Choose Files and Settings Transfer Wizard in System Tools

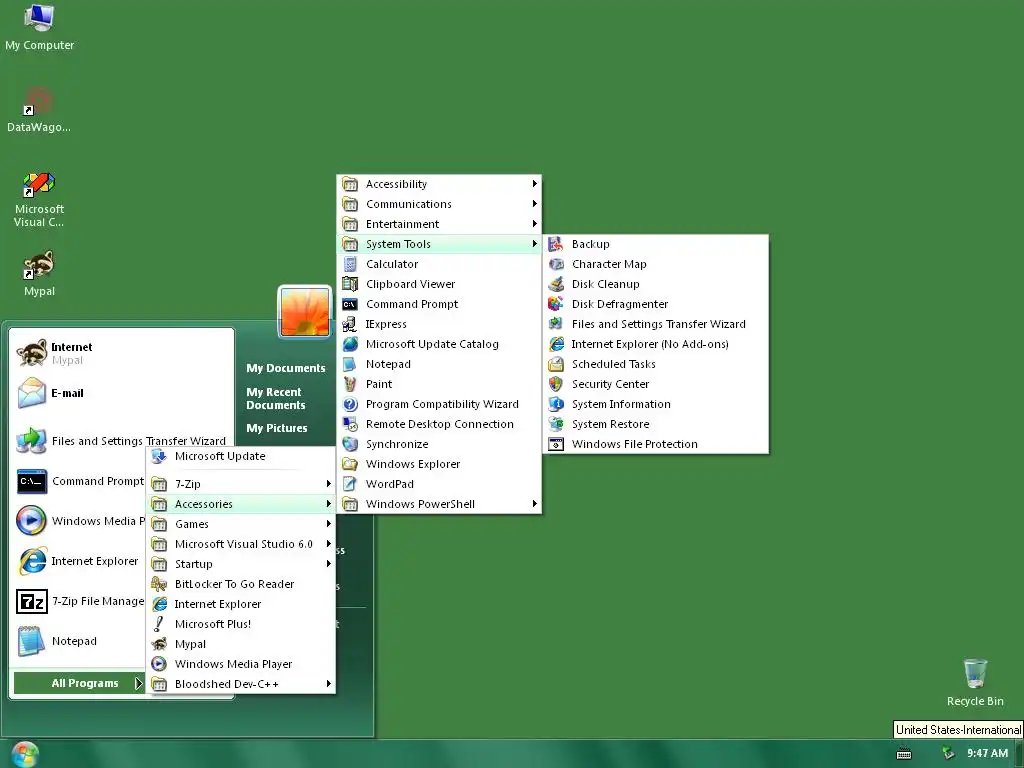656,324
